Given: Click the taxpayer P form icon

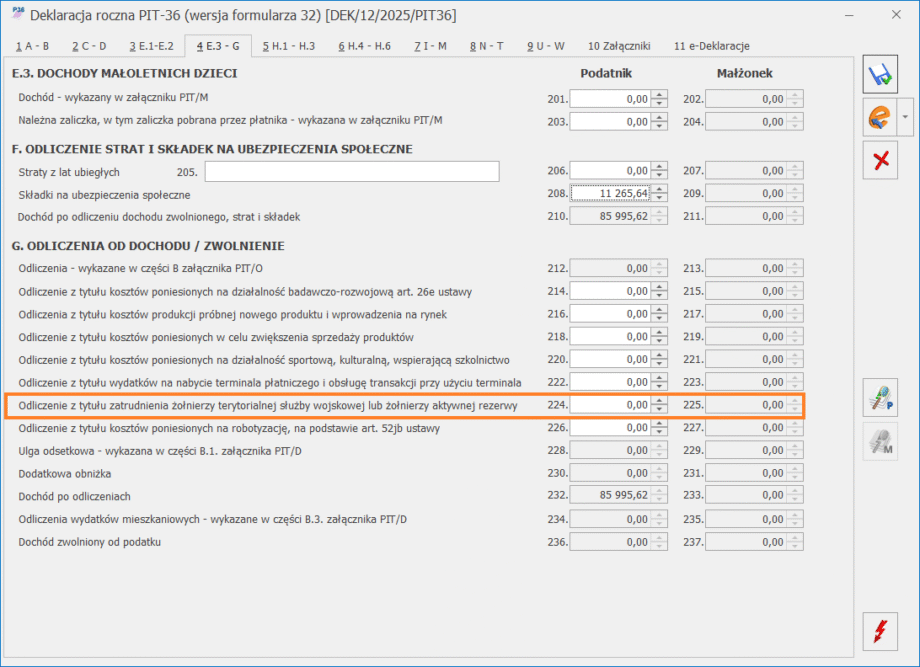Looking at the screenshot, I should click(880, 398).
